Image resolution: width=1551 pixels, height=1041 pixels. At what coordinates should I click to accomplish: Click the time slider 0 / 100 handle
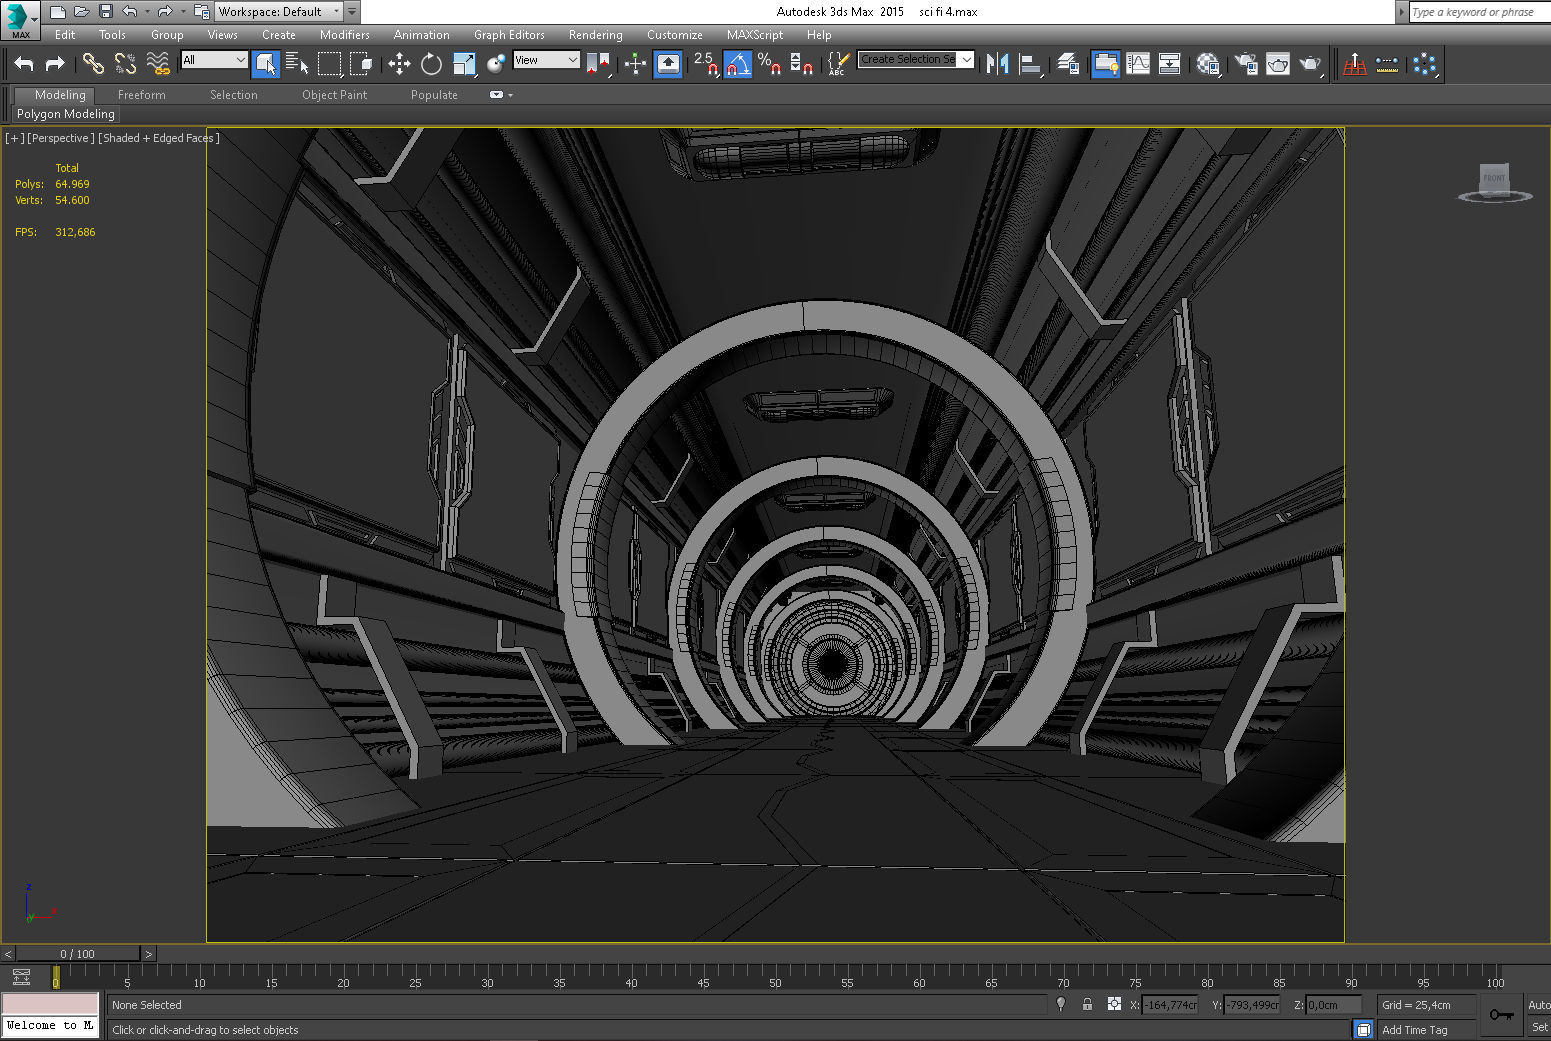tap(77, 954)
